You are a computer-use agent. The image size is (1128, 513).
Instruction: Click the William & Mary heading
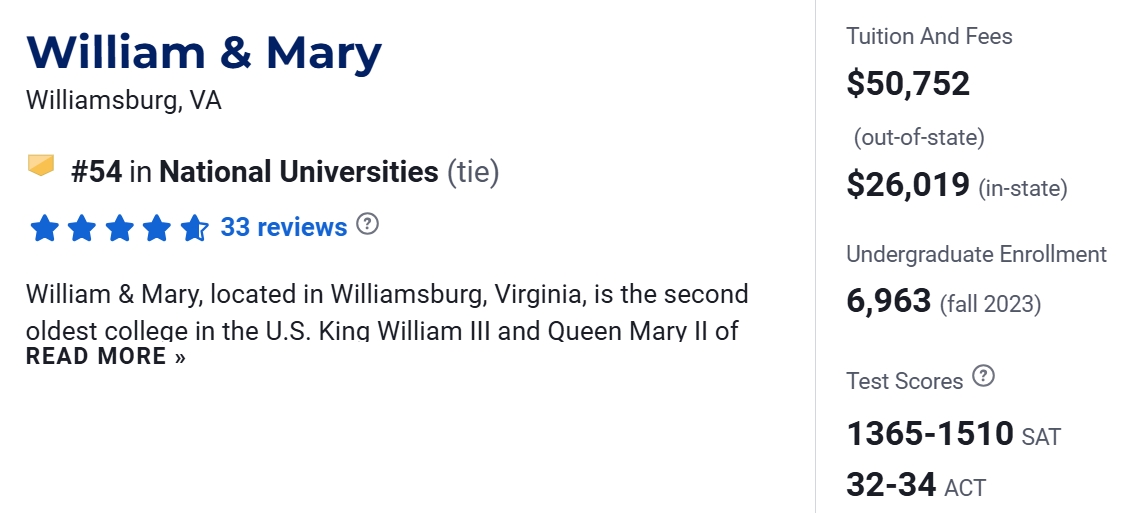point(204,52)
